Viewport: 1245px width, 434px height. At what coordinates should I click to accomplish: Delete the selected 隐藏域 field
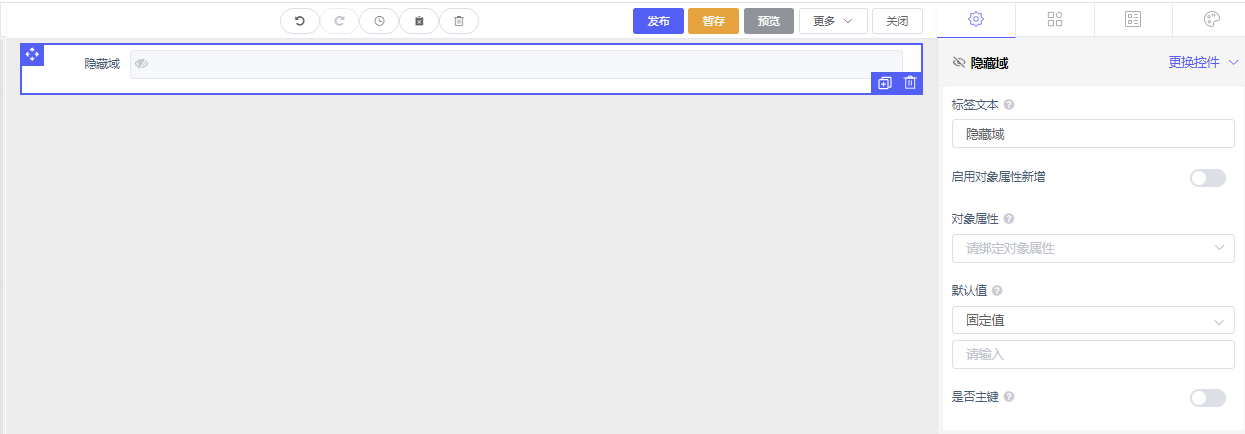(x=910, y=83)
